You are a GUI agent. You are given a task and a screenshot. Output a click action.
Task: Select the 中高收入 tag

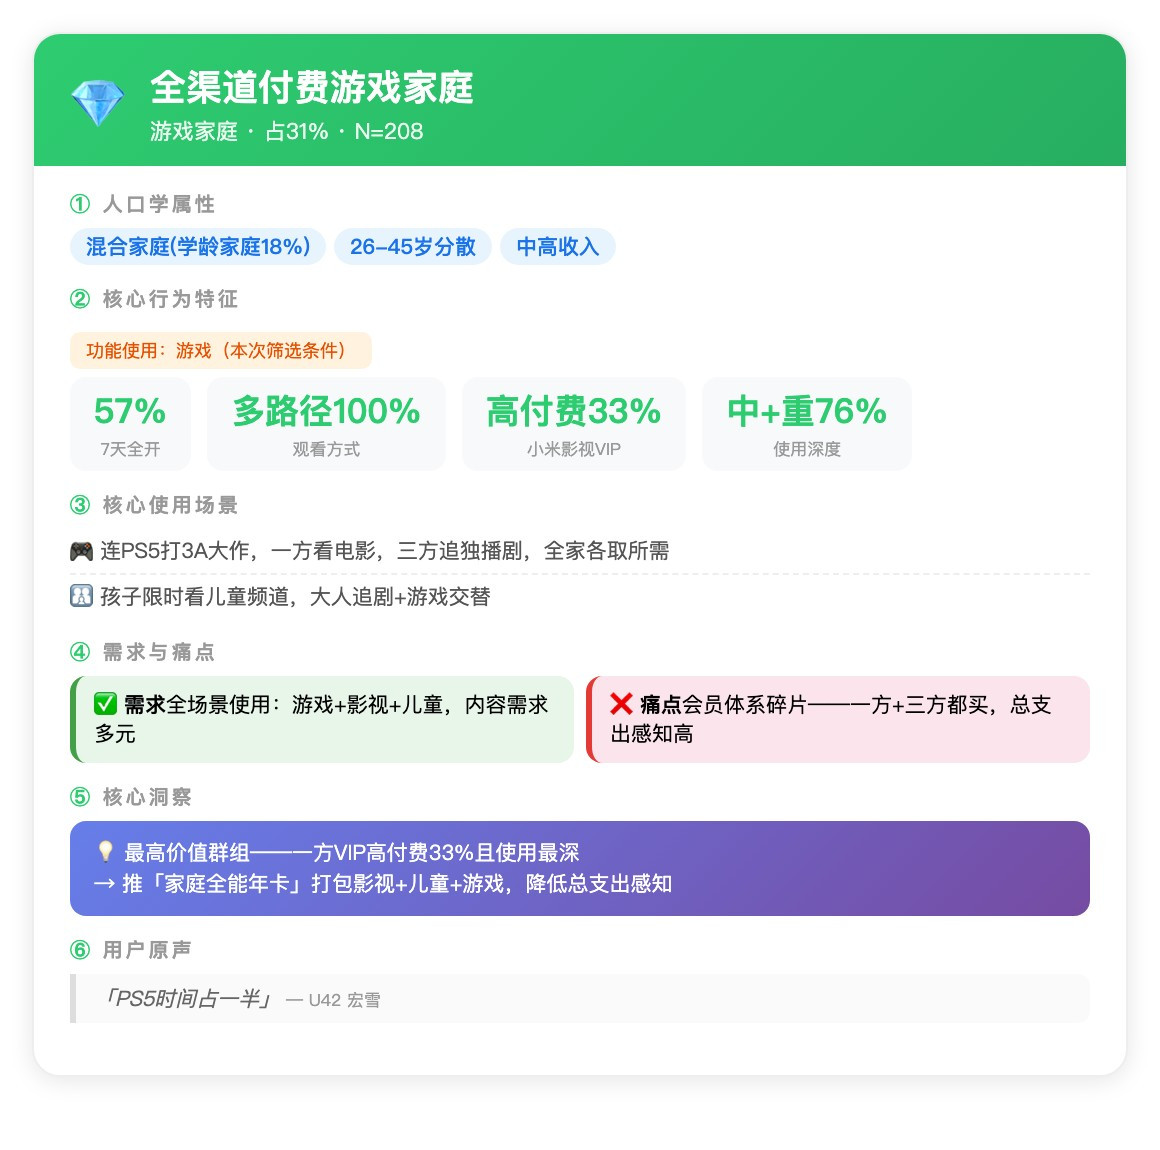(558, 246)
